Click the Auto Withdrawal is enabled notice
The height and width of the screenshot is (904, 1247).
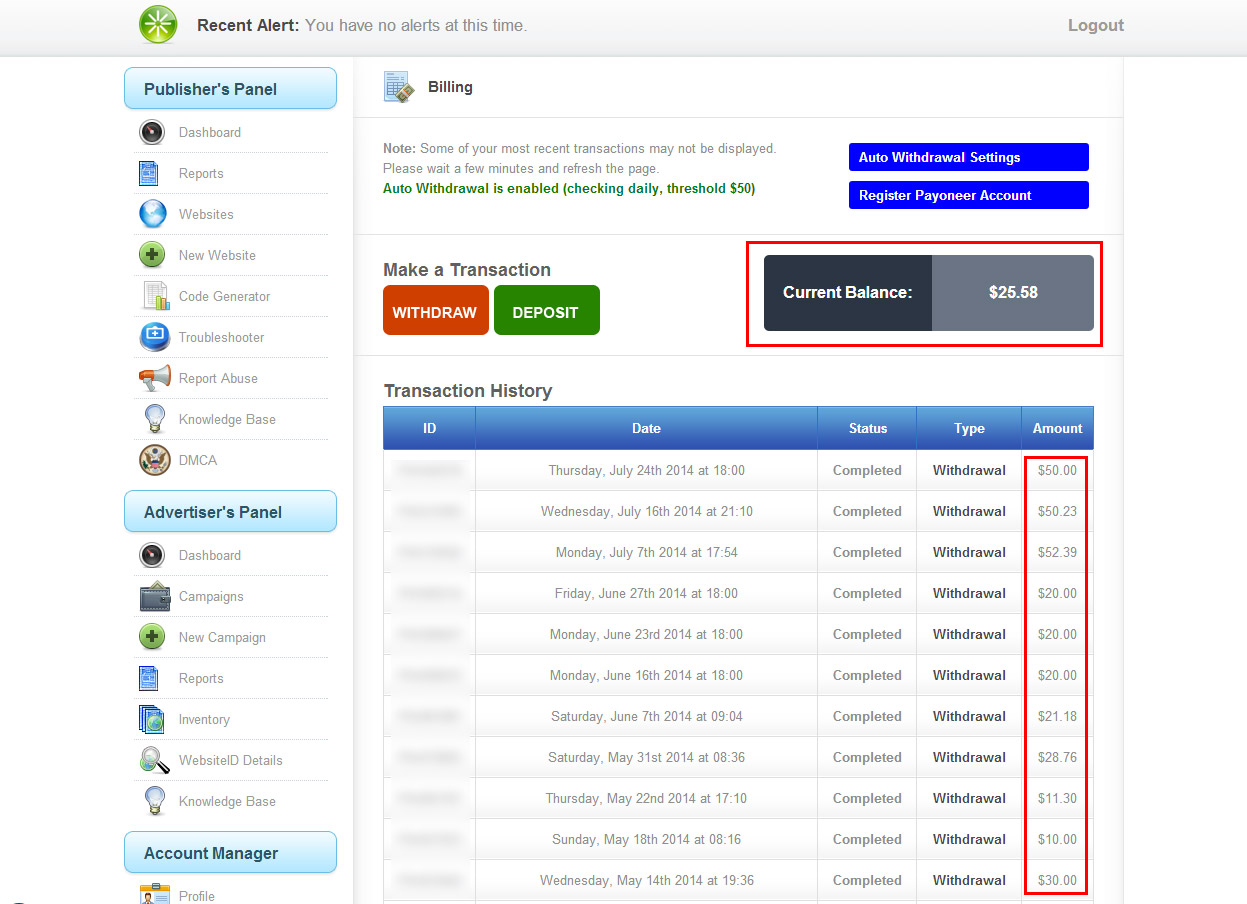[569, 188]
